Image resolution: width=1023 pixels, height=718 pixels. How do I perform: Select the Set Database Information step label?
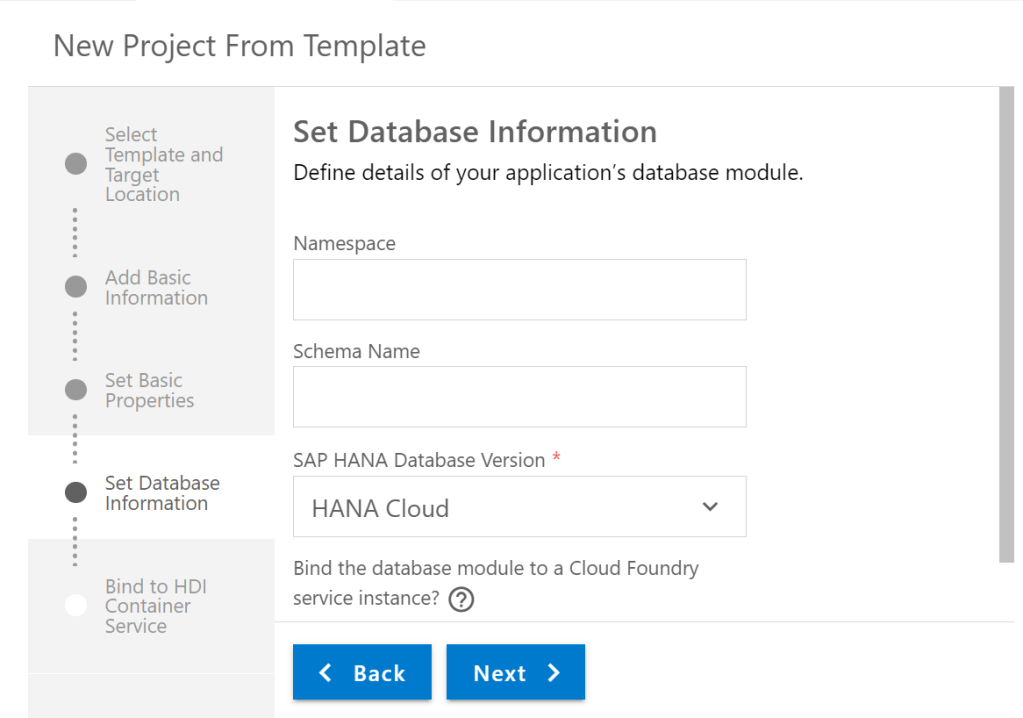(162, 493)
